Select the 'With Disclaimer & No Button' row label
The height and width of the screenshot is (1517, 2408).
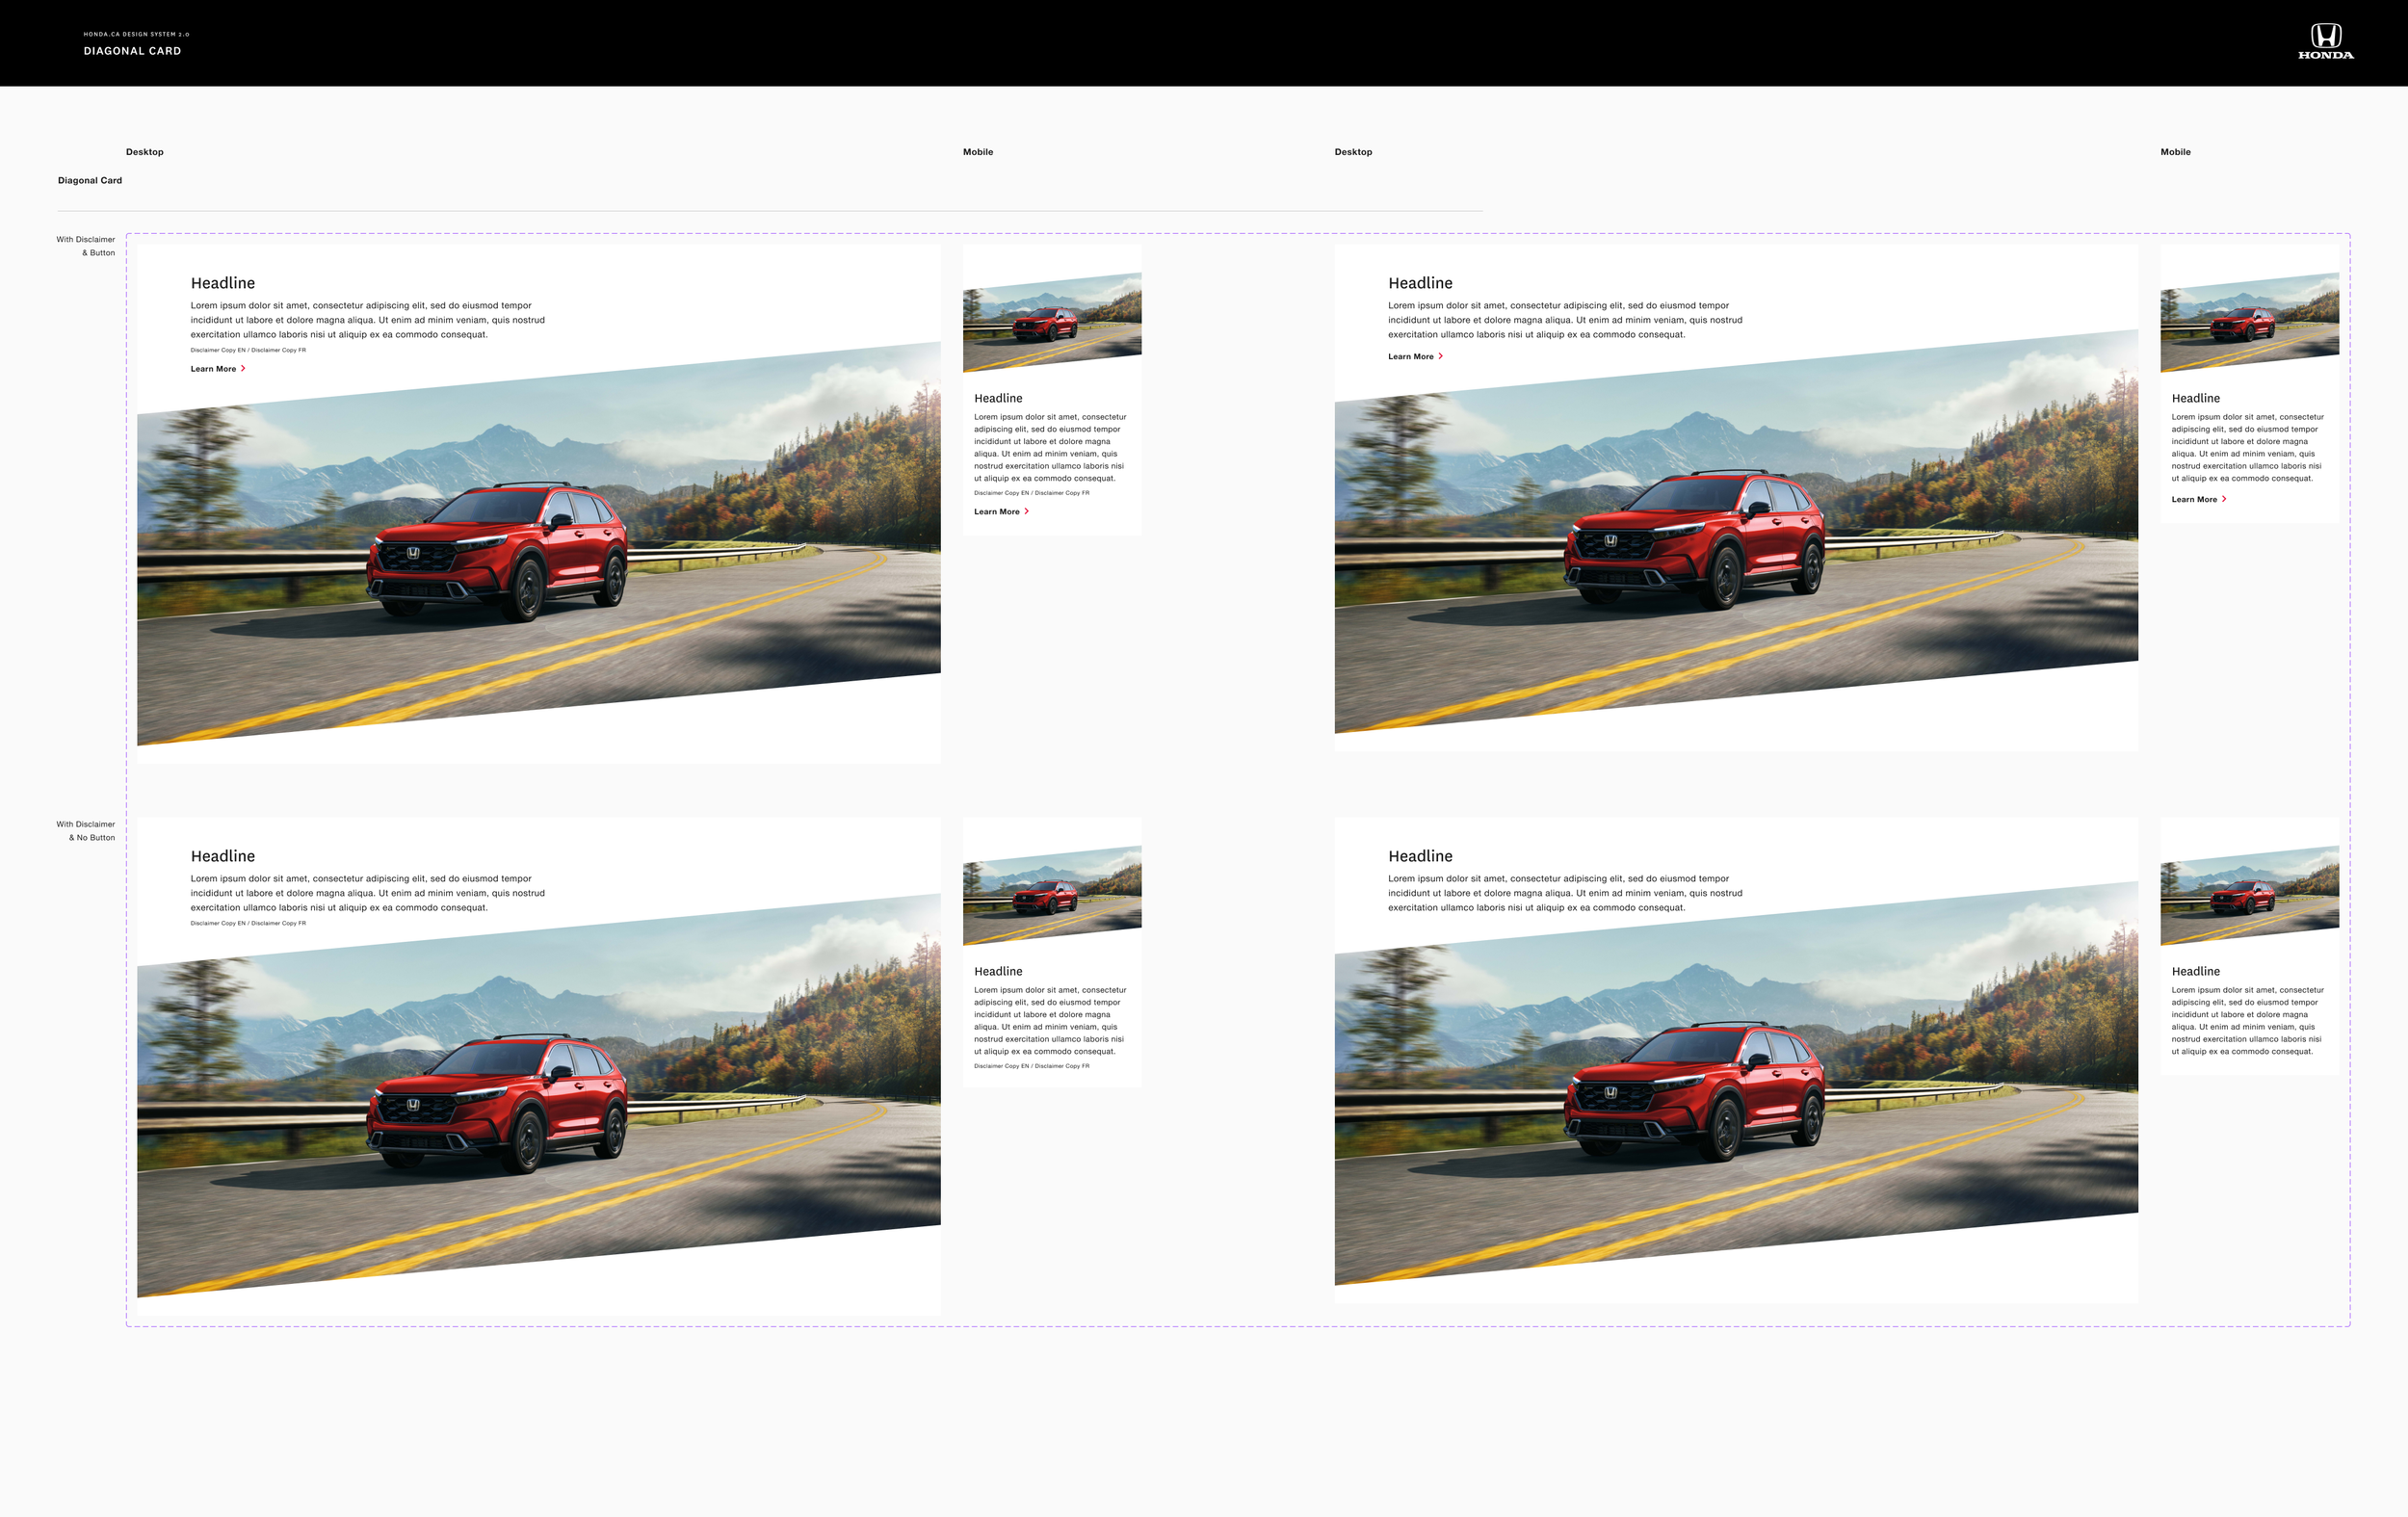point(86,831)
